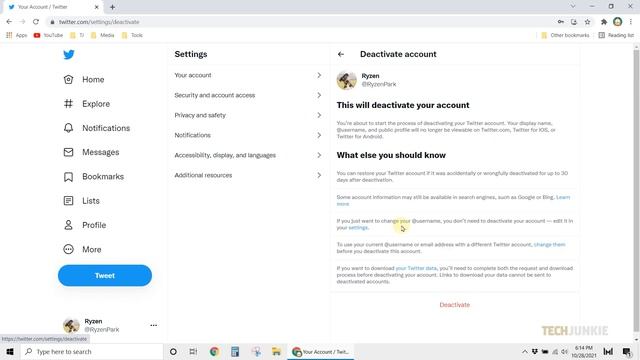This screenshot has width=640, height=360.
Task: Expand Your account settings
Action: point(248,75)
